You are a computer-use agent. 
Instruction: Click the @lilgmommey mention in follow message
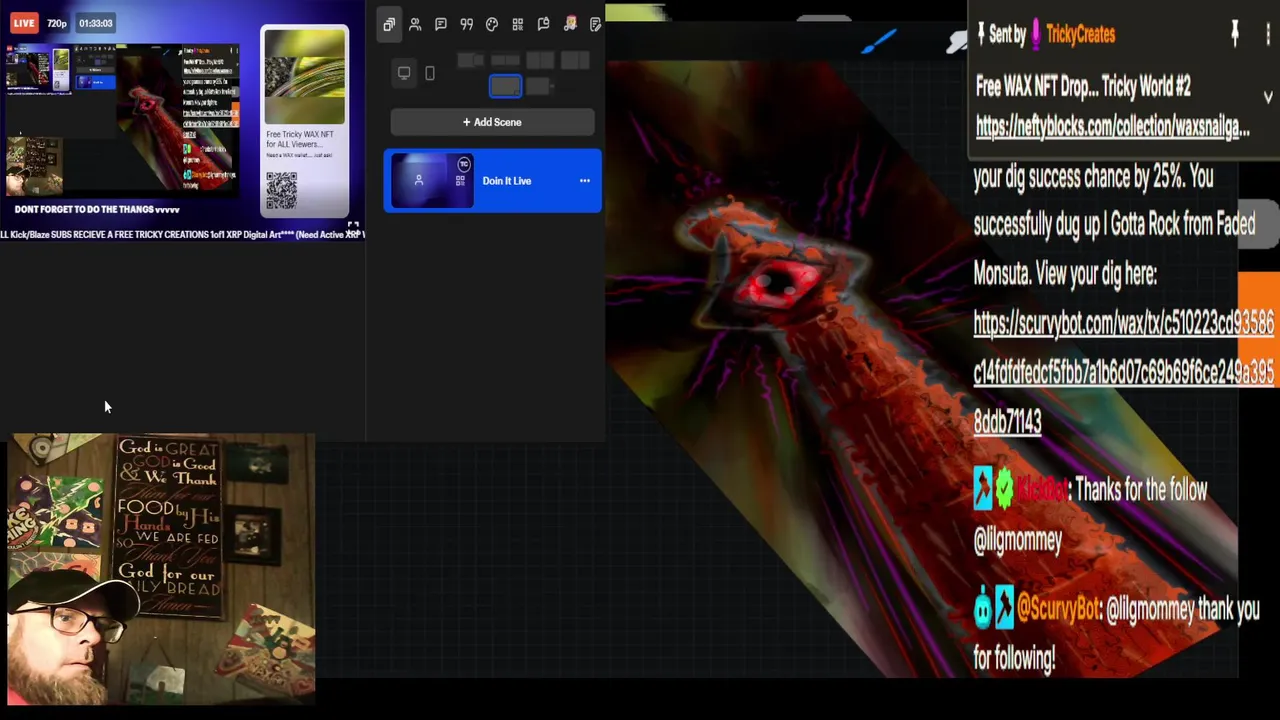(x=1018, y=540)
